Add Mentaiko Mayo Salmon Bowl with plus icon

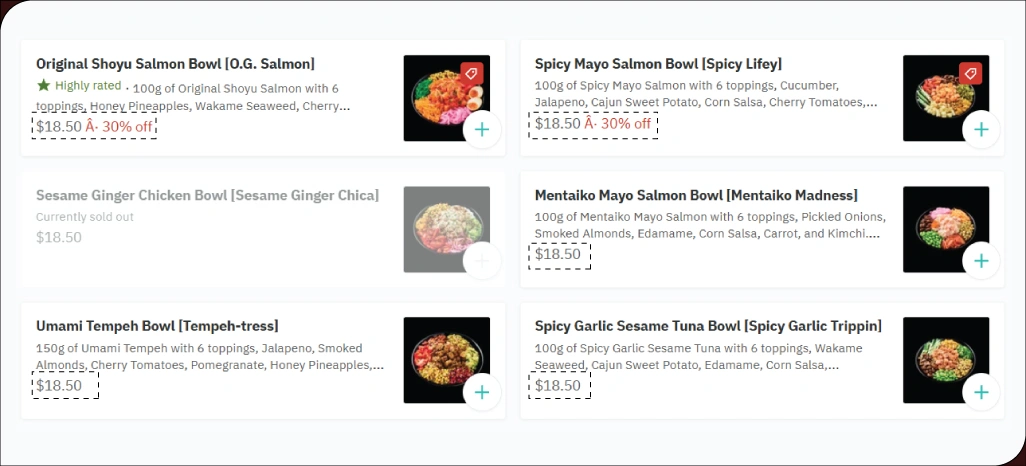tap(981, 260)
